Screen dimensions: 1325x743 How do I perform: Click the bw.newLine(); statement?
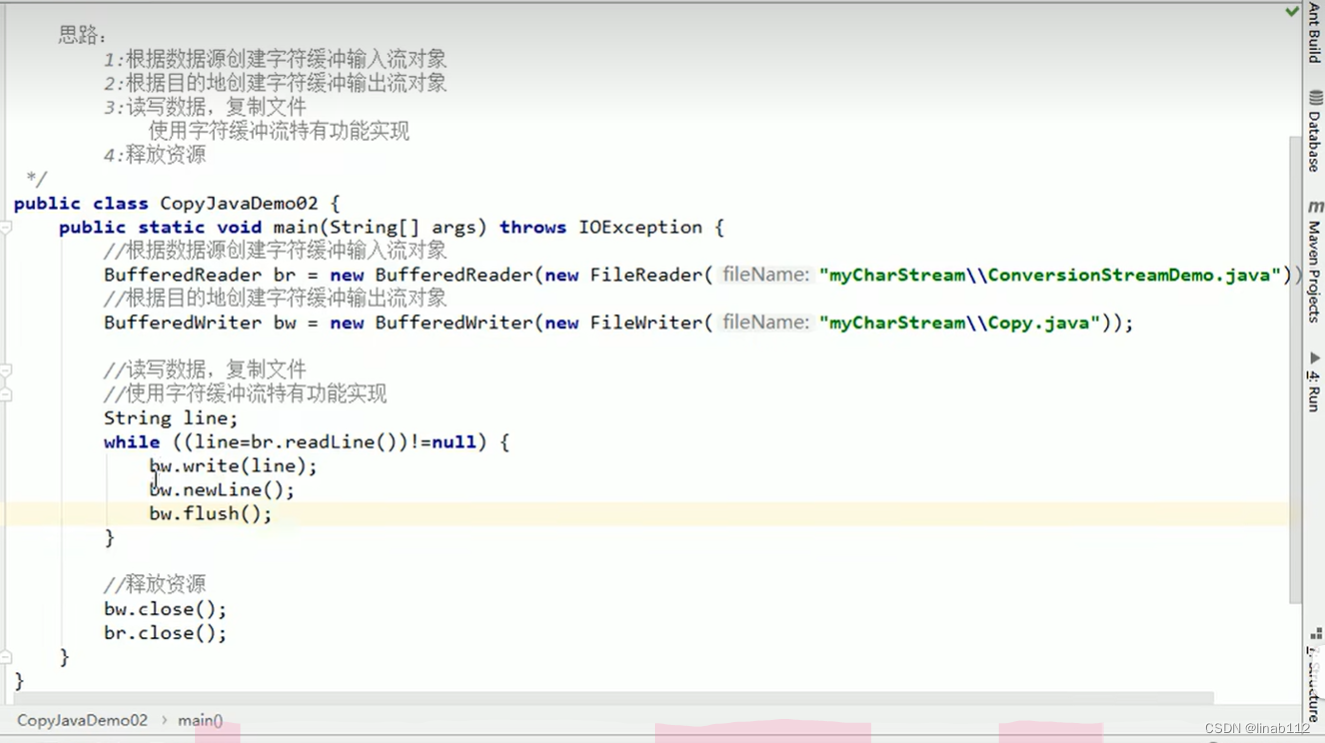click(222, 490)
